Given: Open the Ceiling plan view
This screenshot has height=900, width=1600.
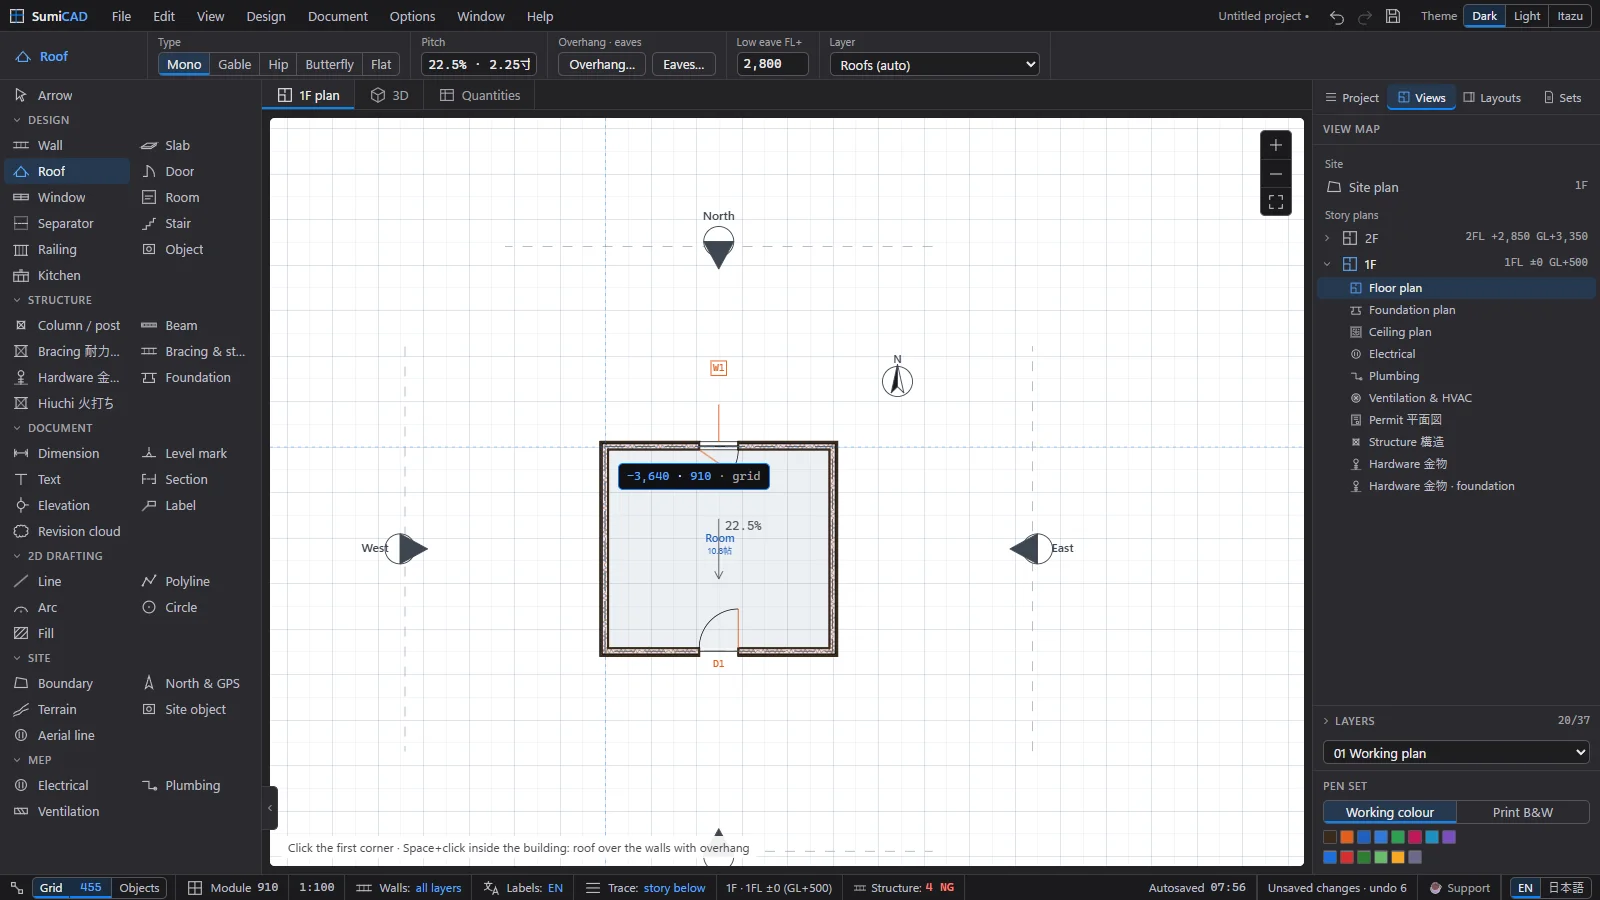Looking at the screenshot, I should [1399, 332].
